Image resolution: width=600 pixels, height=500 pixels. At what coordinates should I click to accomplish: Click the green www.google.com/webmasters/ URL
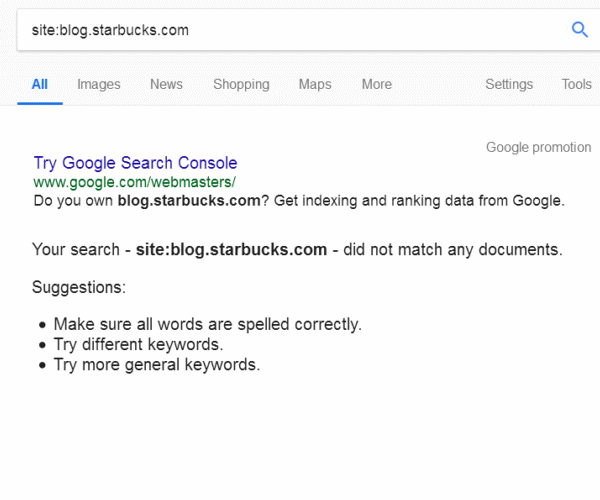[x=134, y=182]
